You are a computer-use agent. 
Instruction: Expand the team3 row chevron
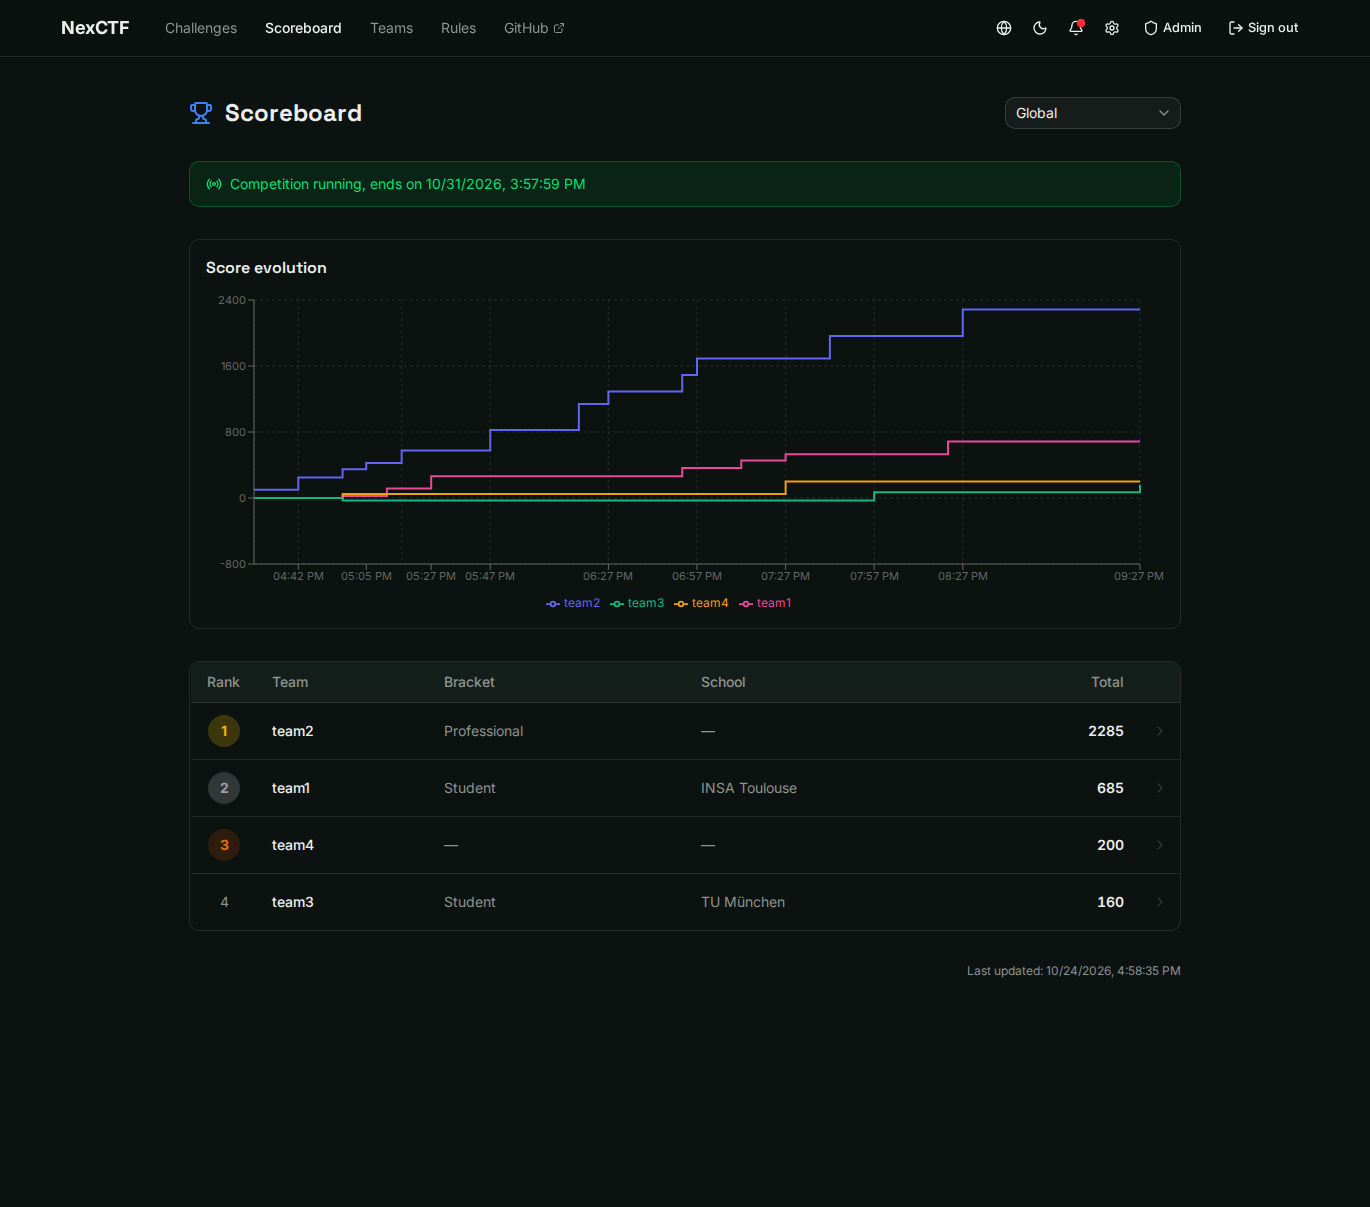point(1160,902)
